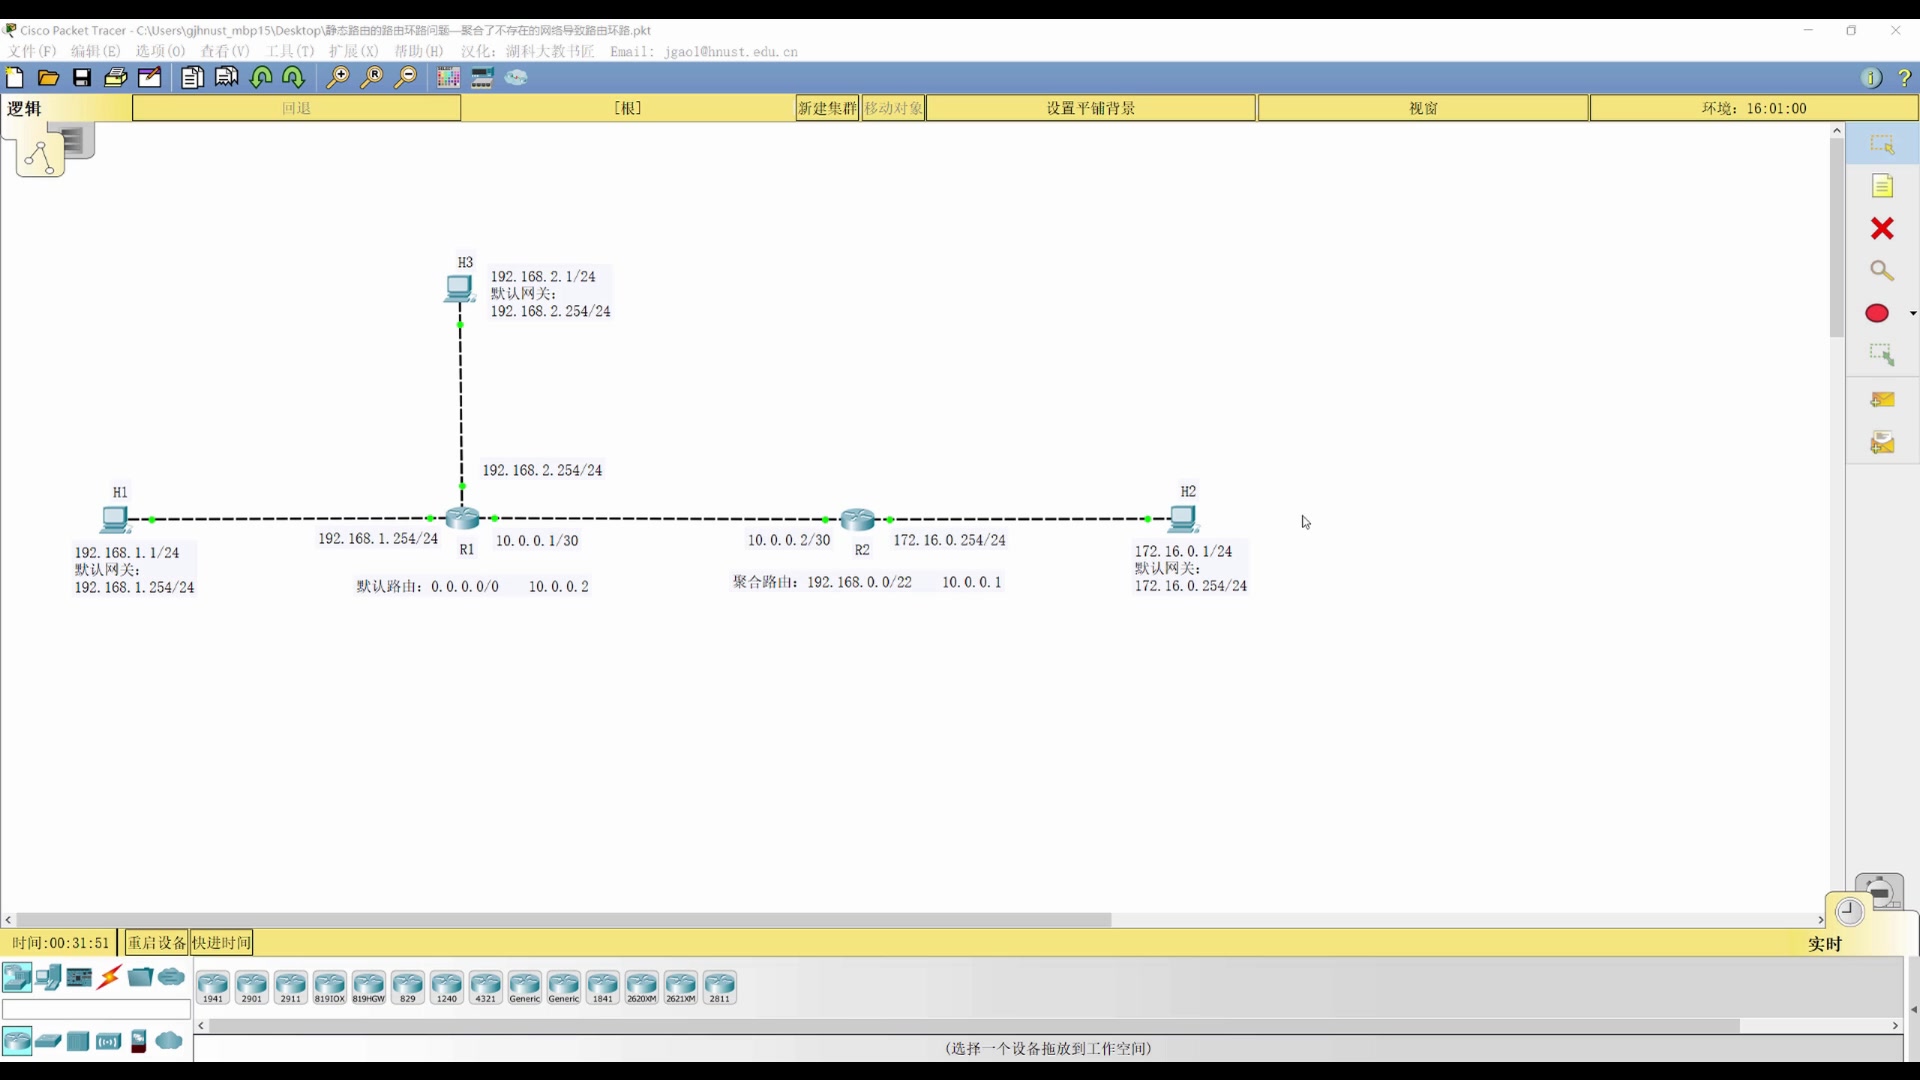Open the 文件(F) menu
The image size is (1920, 1080).
32,51
